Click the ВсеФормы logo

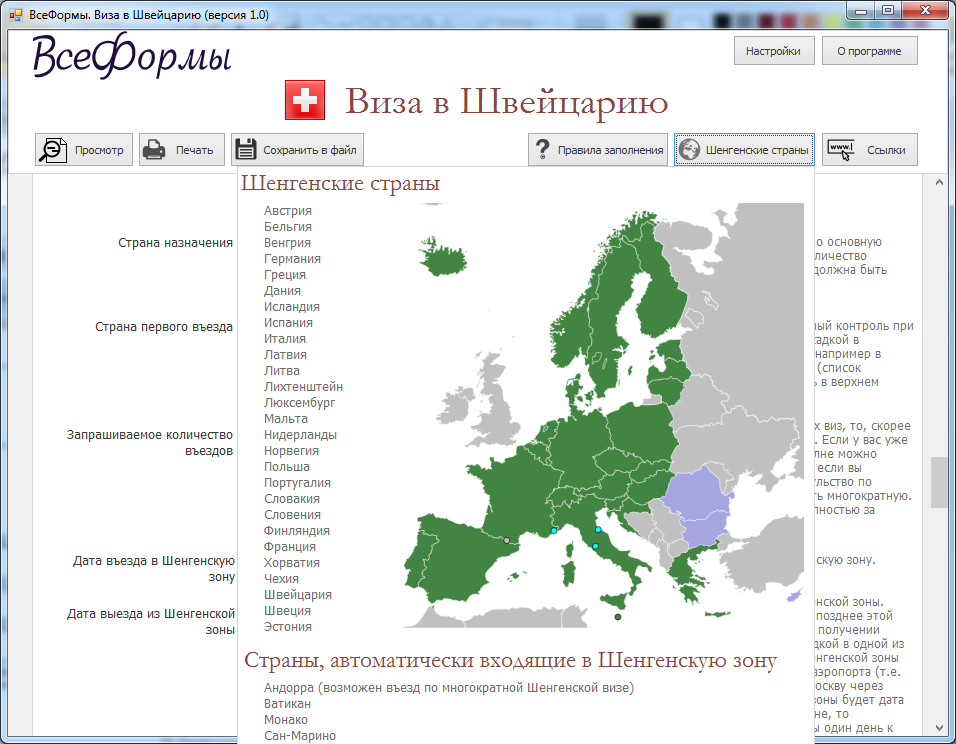(x=131, y=57)
